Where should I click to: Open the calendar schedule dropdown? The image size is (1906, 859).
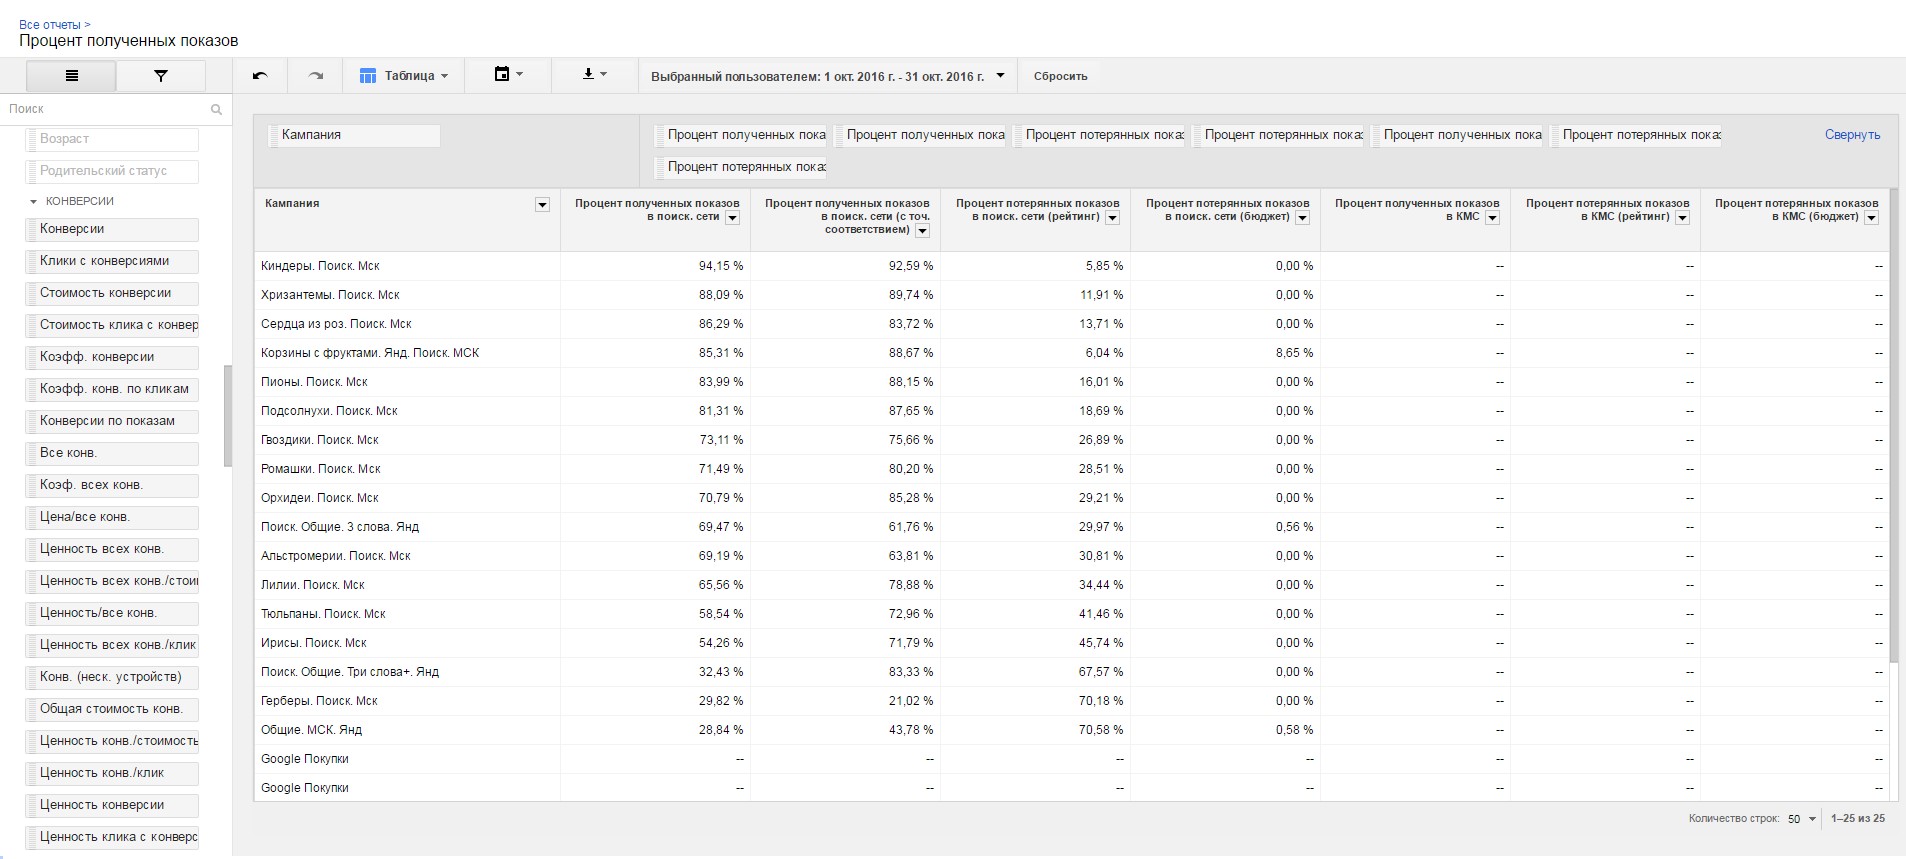click(508, 75)
